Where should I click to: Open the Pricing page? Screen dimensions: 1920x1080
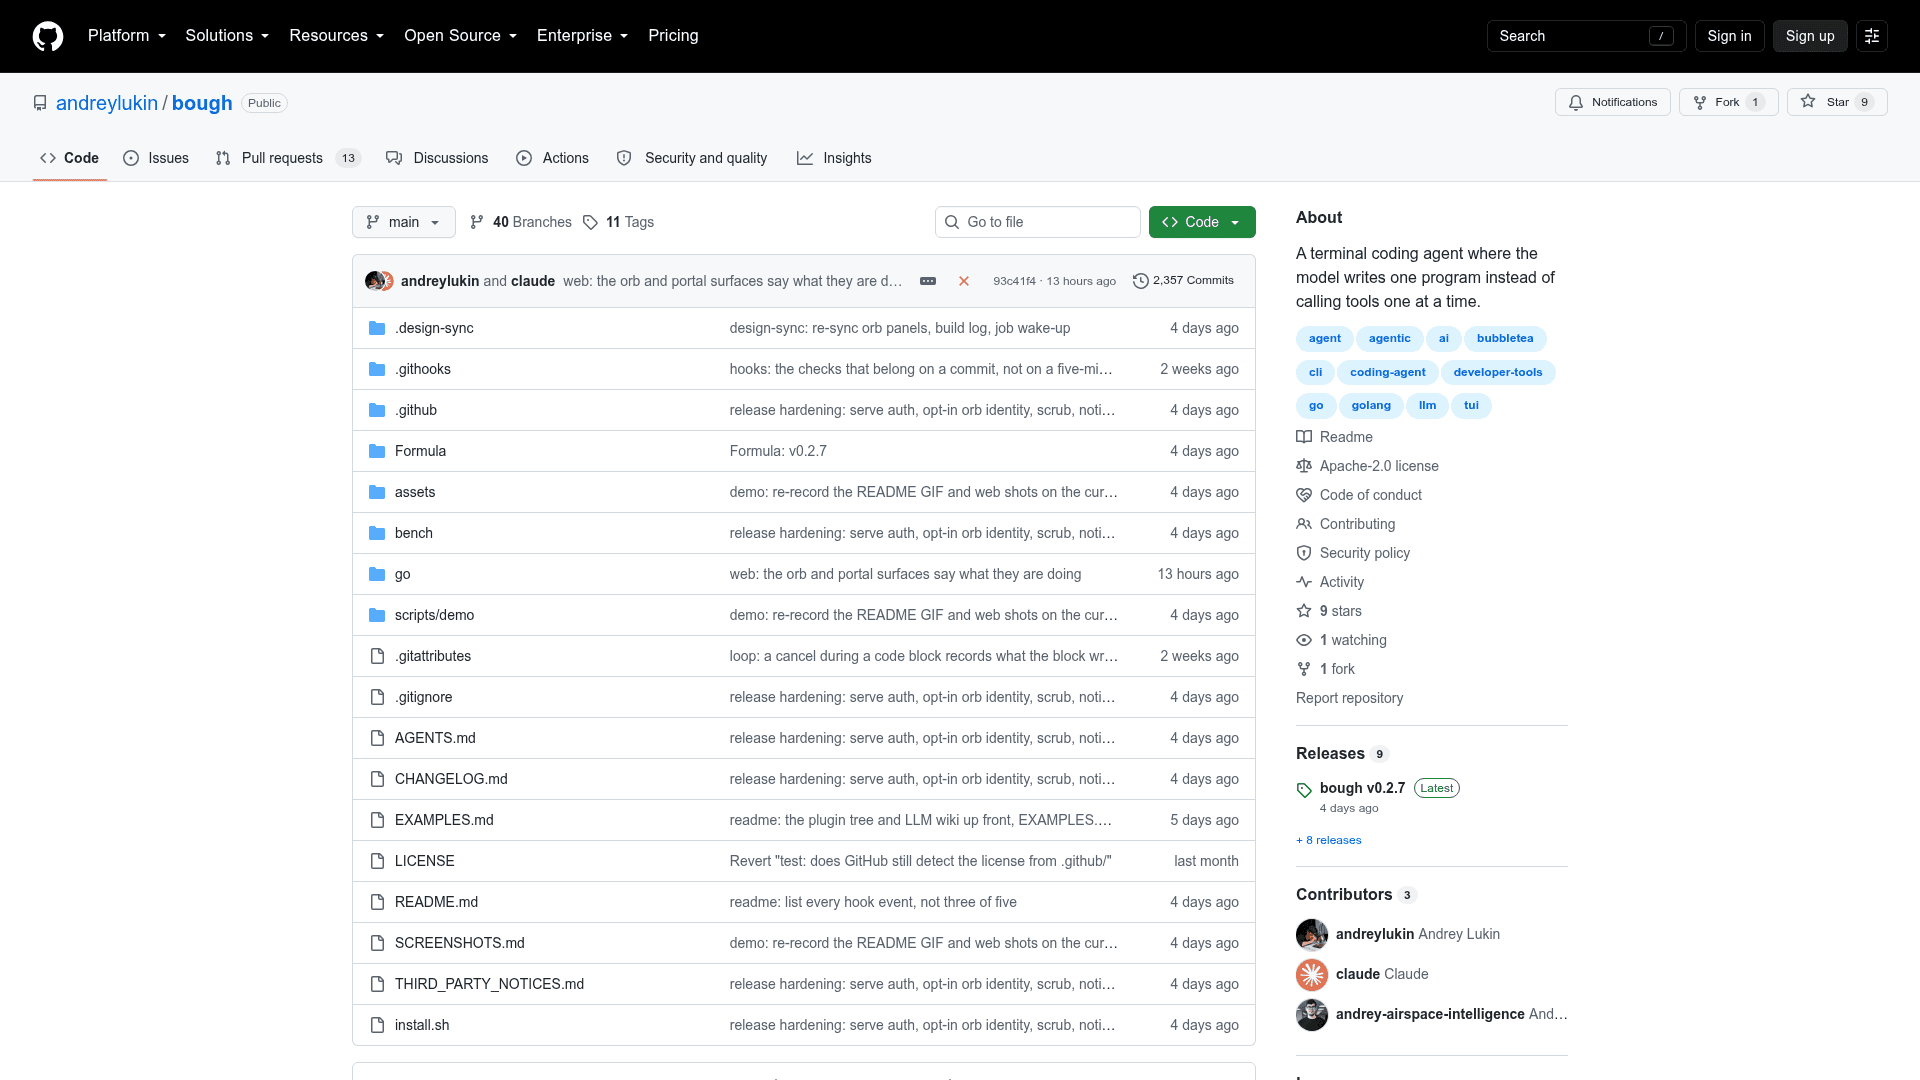tap(673, 36)
